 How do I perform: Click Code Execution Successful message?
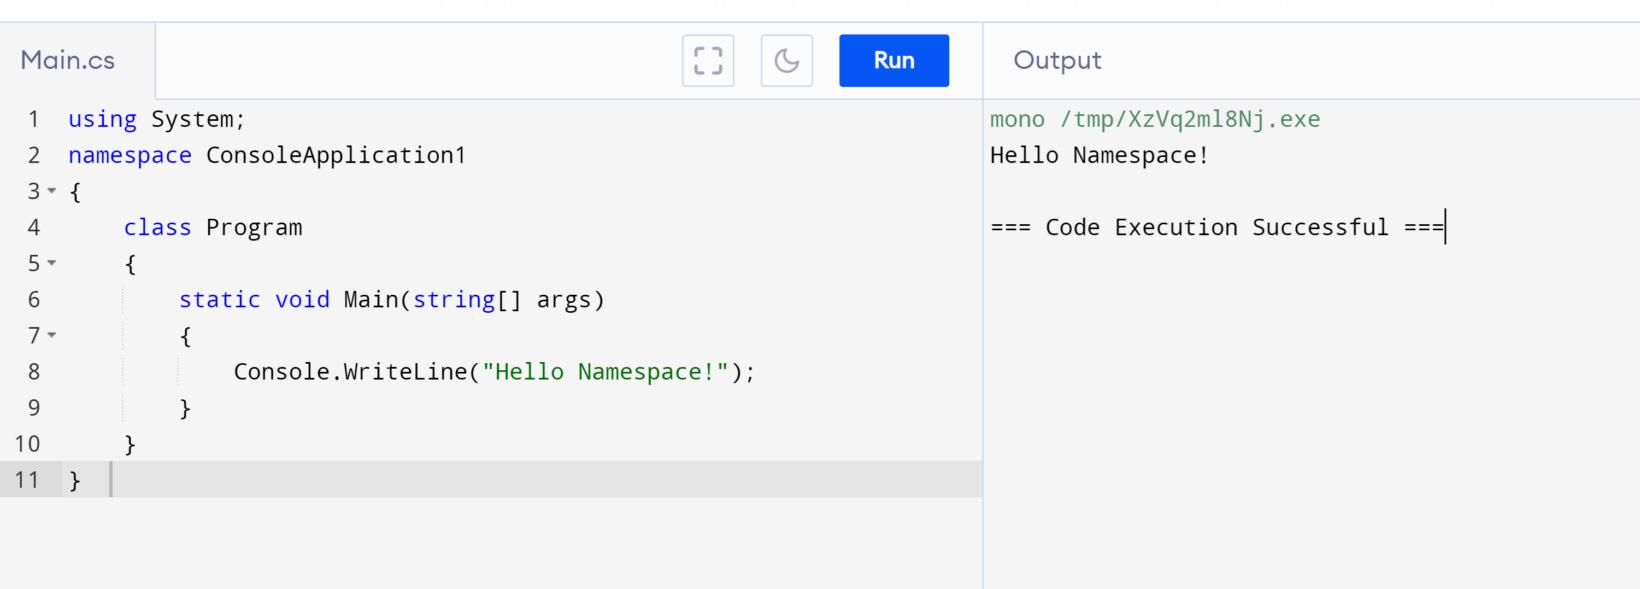1216,228
